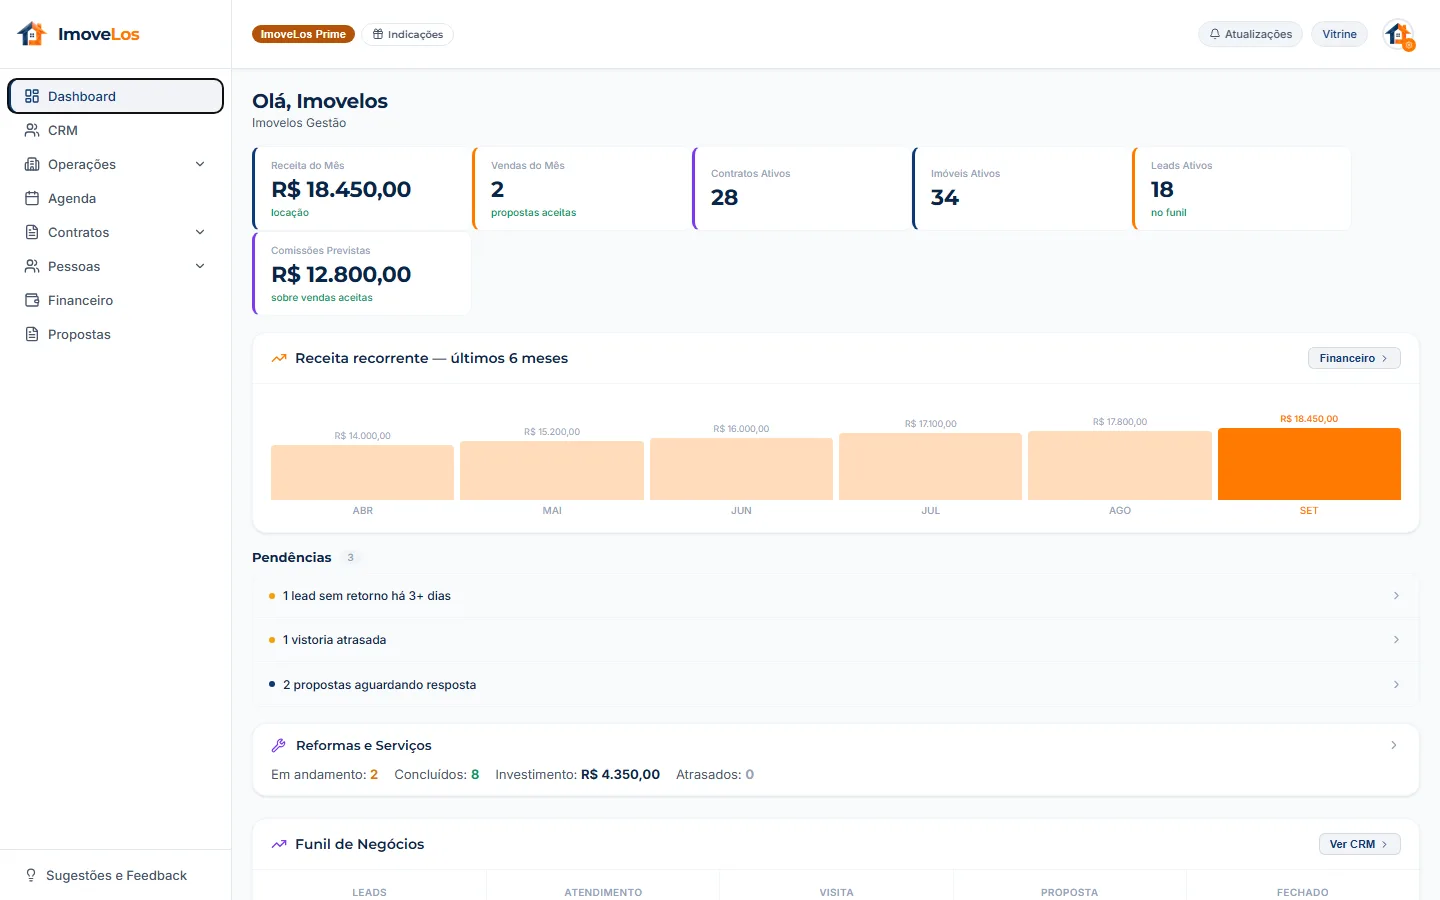Click the JUL revenue bar in chart
The height and width of the screenshot is (900, 1440).
click(930, 466)
